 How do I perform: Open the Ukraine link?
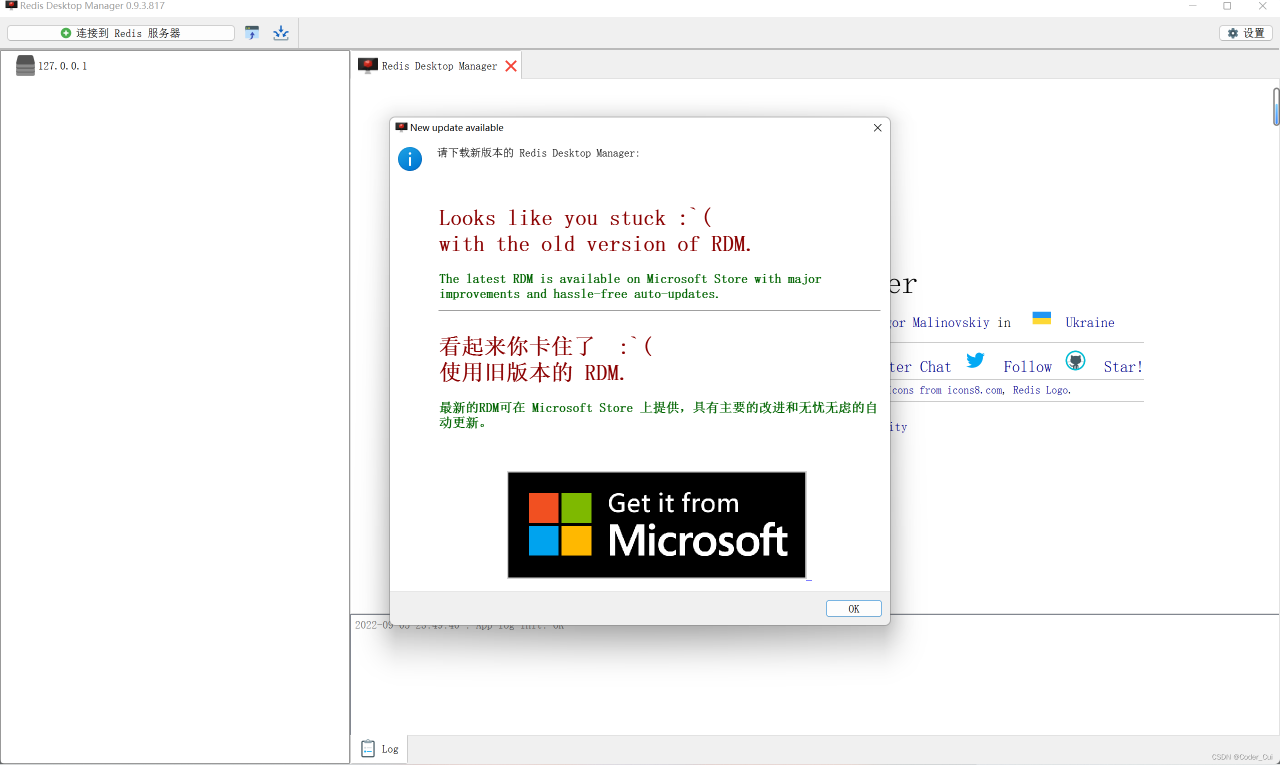1090,322
